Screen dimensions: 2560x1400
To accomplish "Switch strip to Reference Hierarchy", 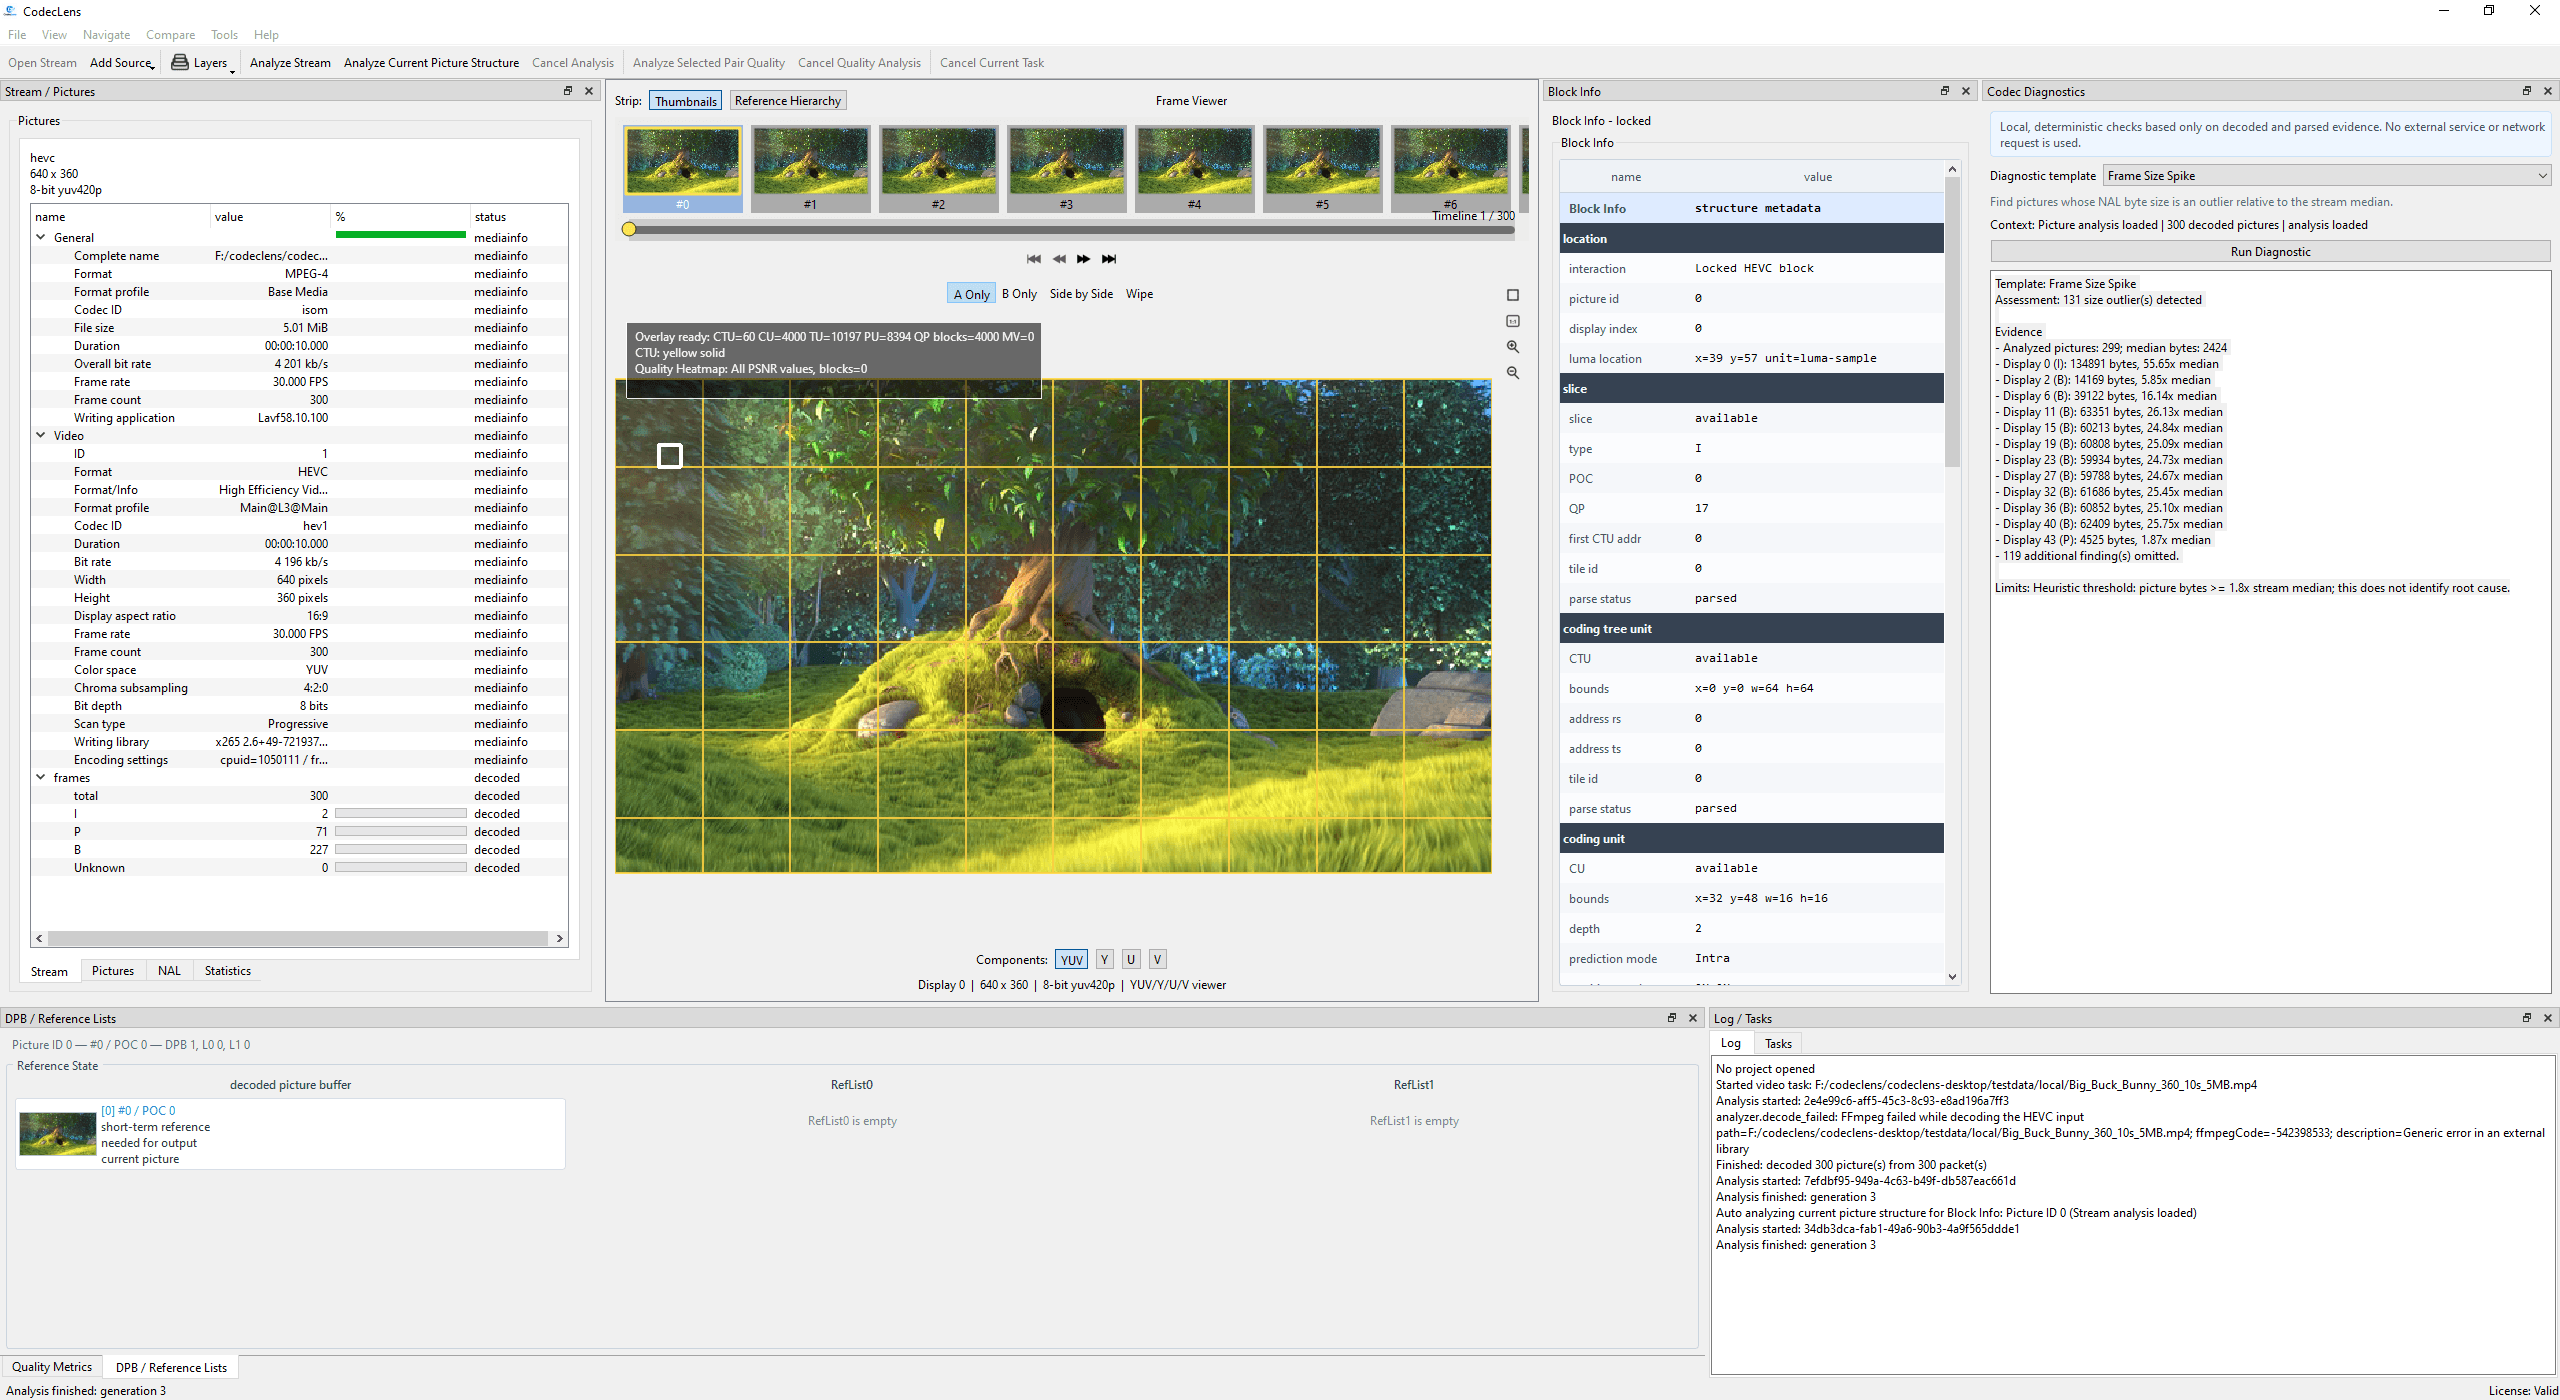I will (x=788, y=101).
